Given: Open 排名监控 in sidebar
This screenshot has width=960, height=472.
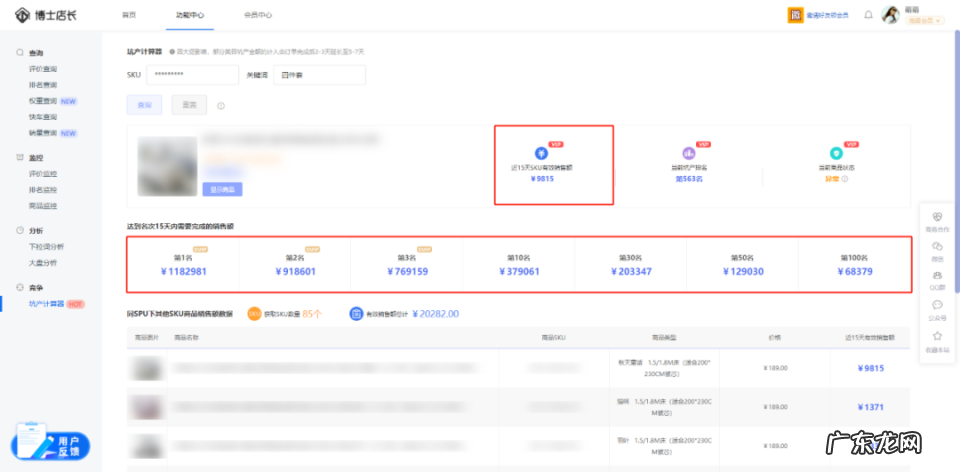Looking at the screenshot, I should 43,190.
